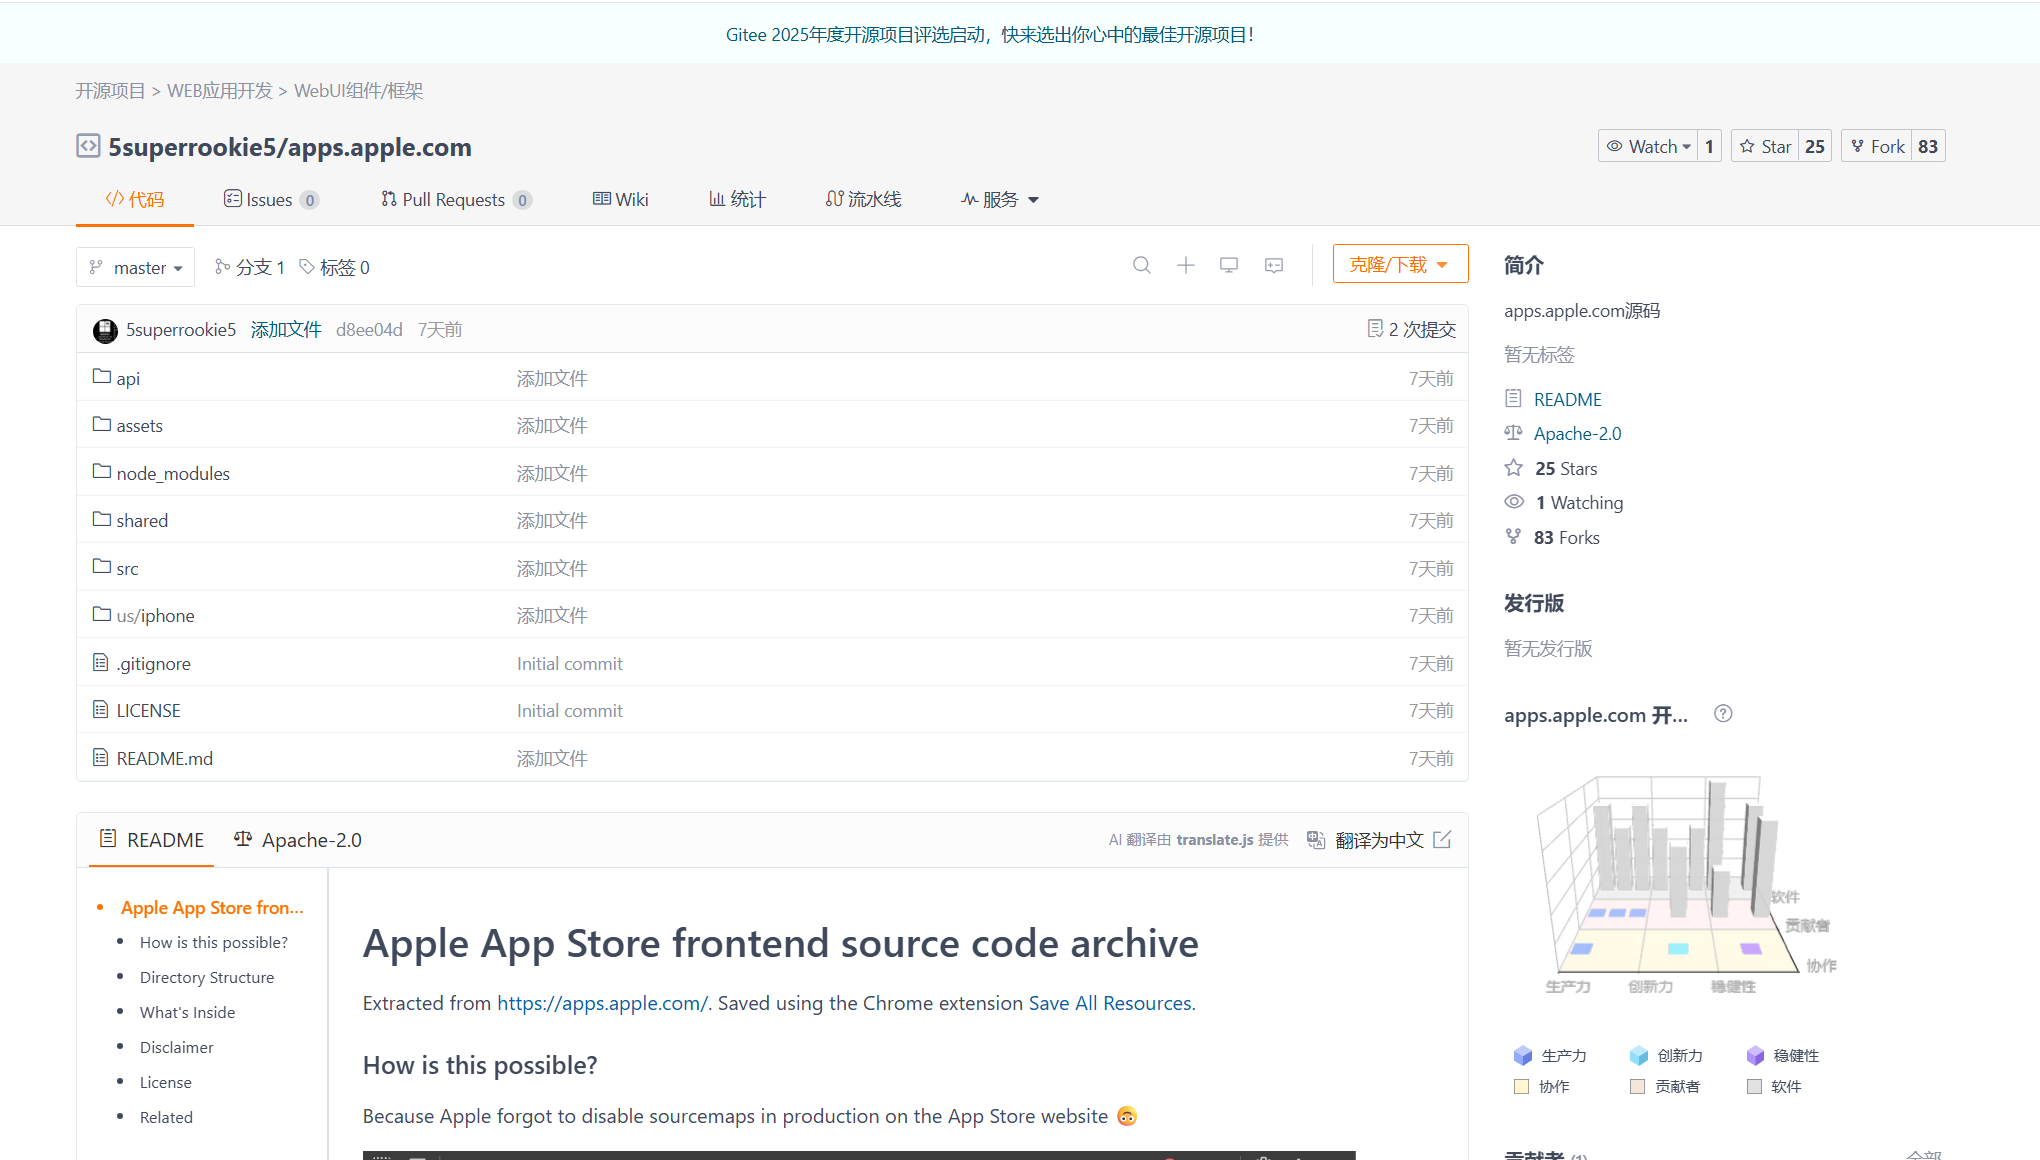
Task: Expand the 服务 menu chevron
Action: tap(1033, 199)
